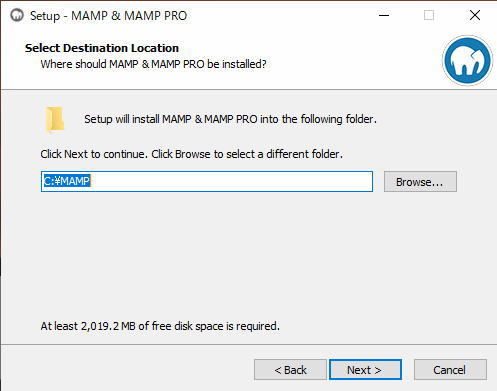Click the MAMP setup icon in title bar
Viewport: 497px width, 391px height.
click(x=17, y=15)
